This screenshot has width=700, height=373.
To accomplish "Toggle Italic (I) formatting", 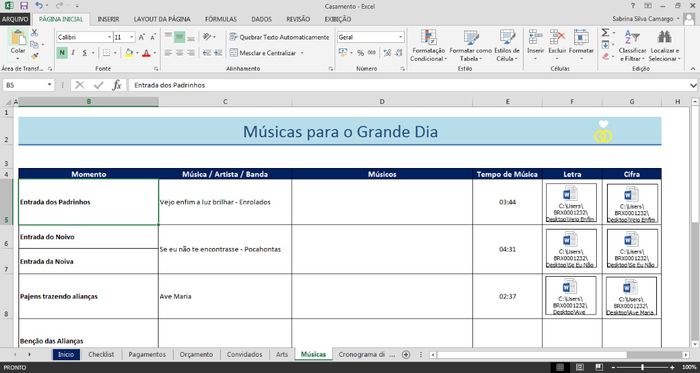I will [73, 53].
